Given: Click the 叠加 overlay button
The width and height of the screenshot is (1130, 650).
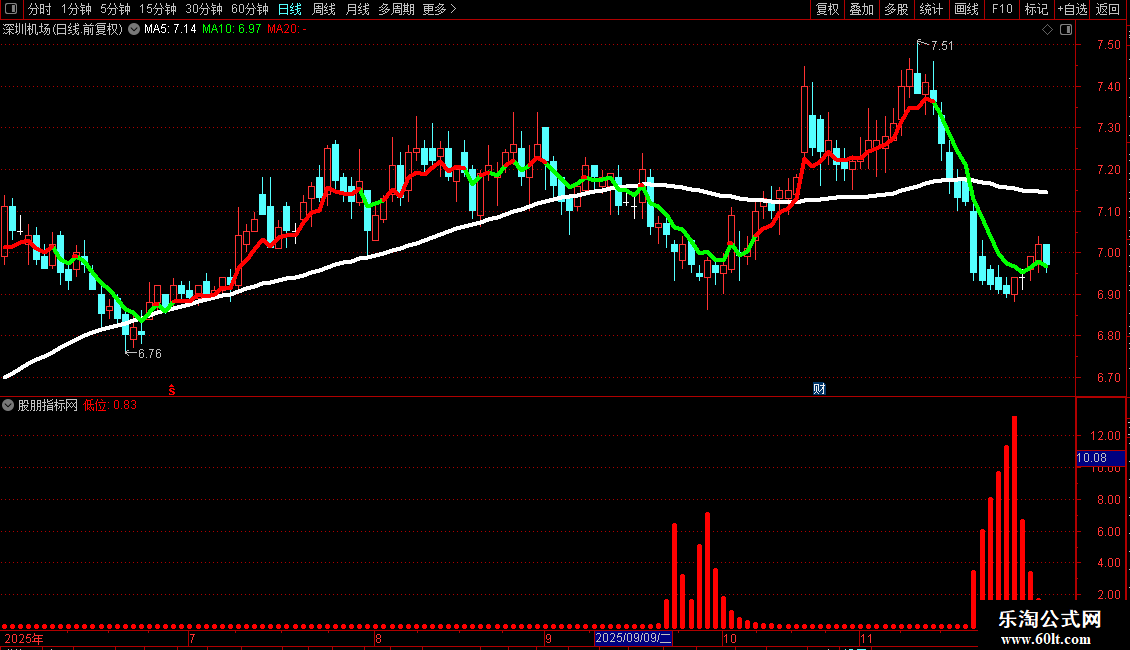Looking at the screenshot, I should pyautogui.click(x=861, y=9).
